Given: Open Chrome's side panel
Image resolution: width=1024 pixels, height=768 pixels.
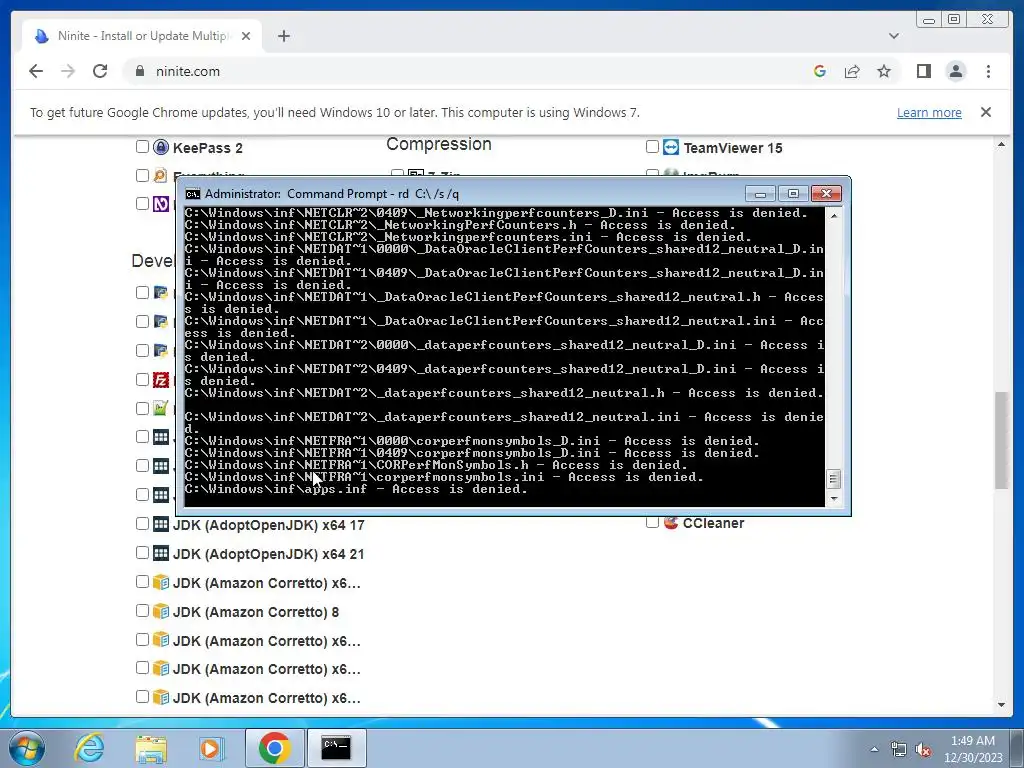Looking at the screenshot, I should coord(923,71).
